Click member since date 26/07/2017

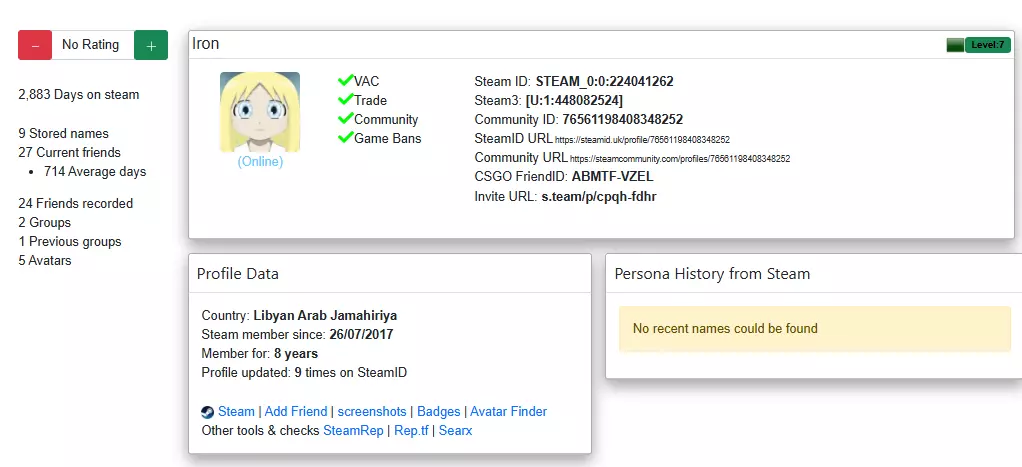pos(361,335)
